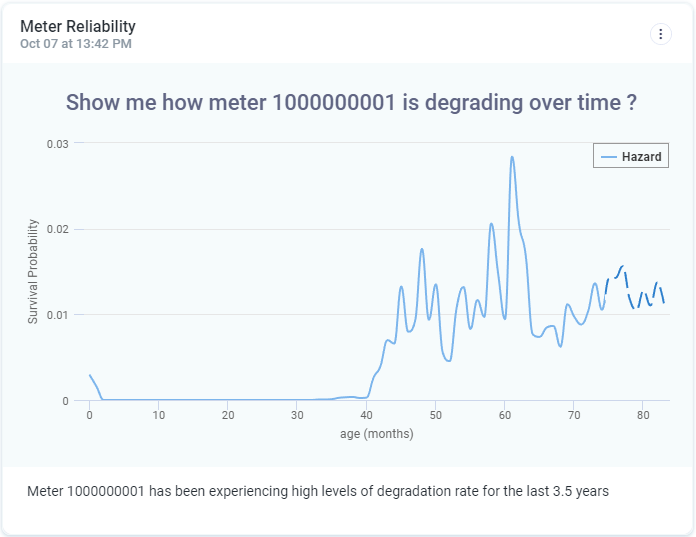Click the 20 tick on the x-axis

[228, 416]
